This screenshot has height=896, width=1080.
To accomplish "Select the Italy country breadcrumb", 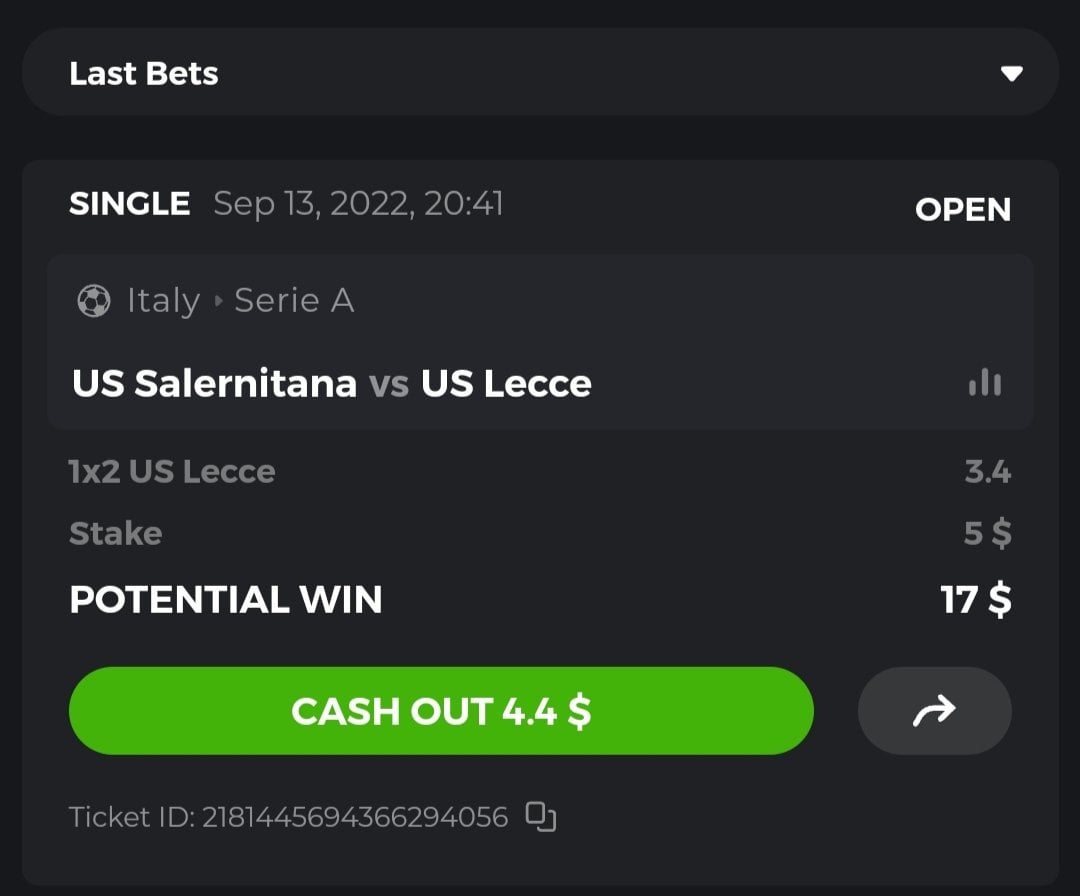I will coord(163,301).
